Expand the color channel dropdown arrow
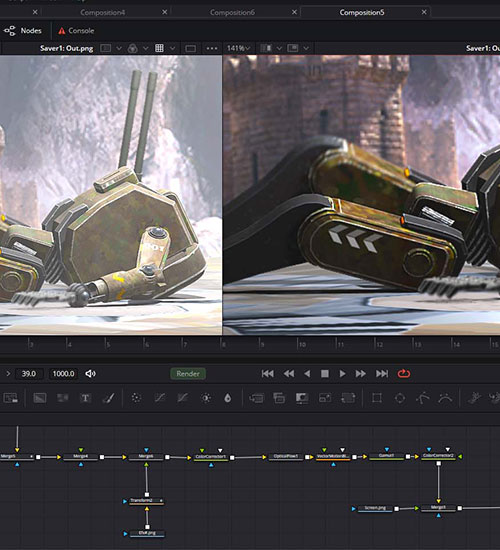 click(146, 48)
